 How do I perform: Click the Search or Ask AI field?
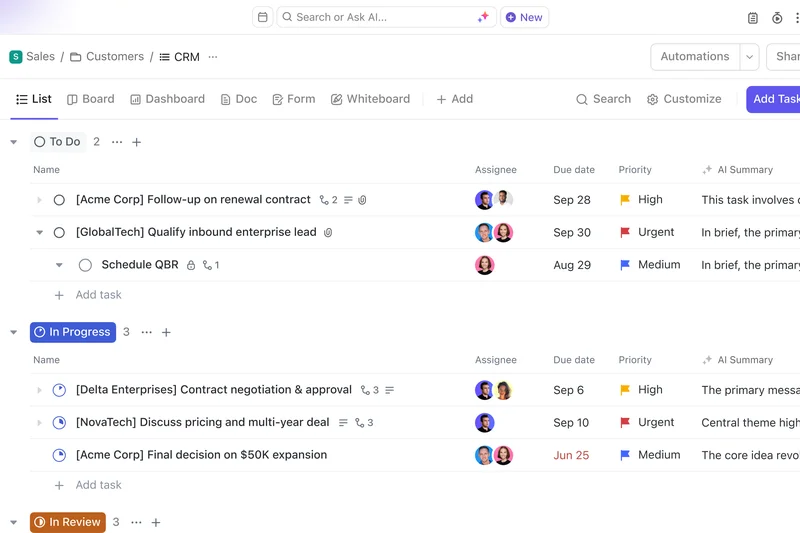(x=380, y=17)
